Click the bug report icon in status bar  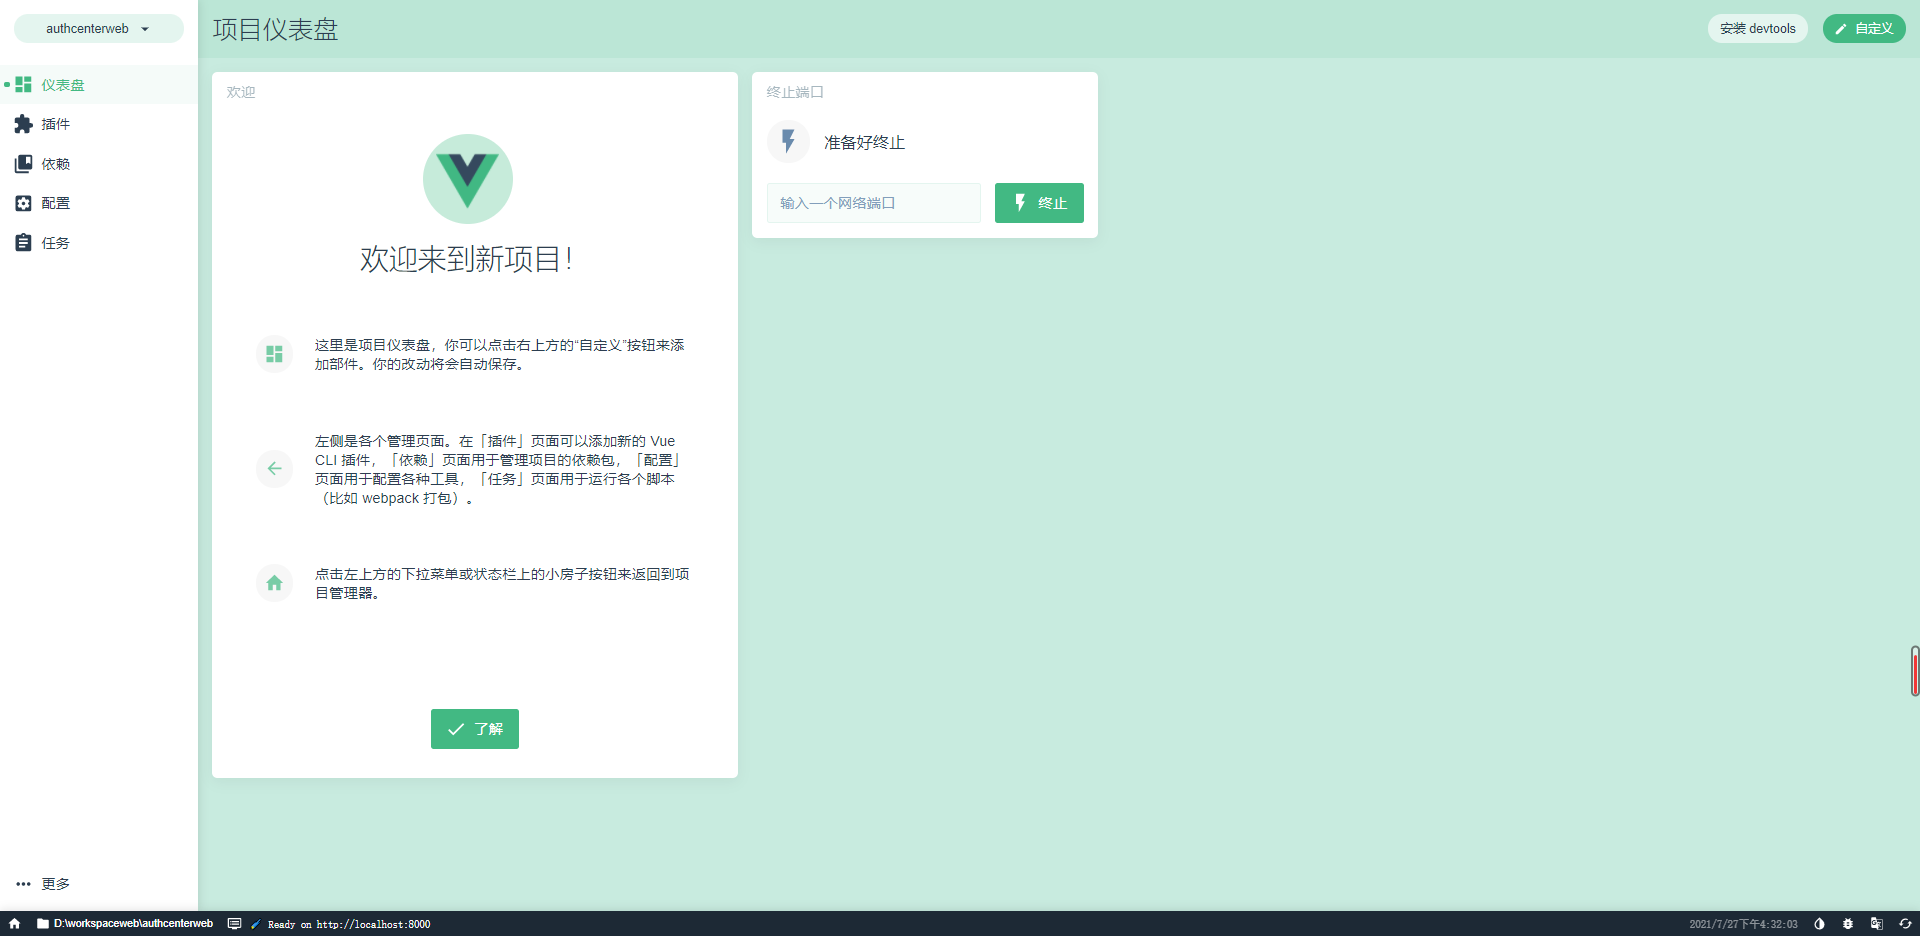tap(1848, 924)
